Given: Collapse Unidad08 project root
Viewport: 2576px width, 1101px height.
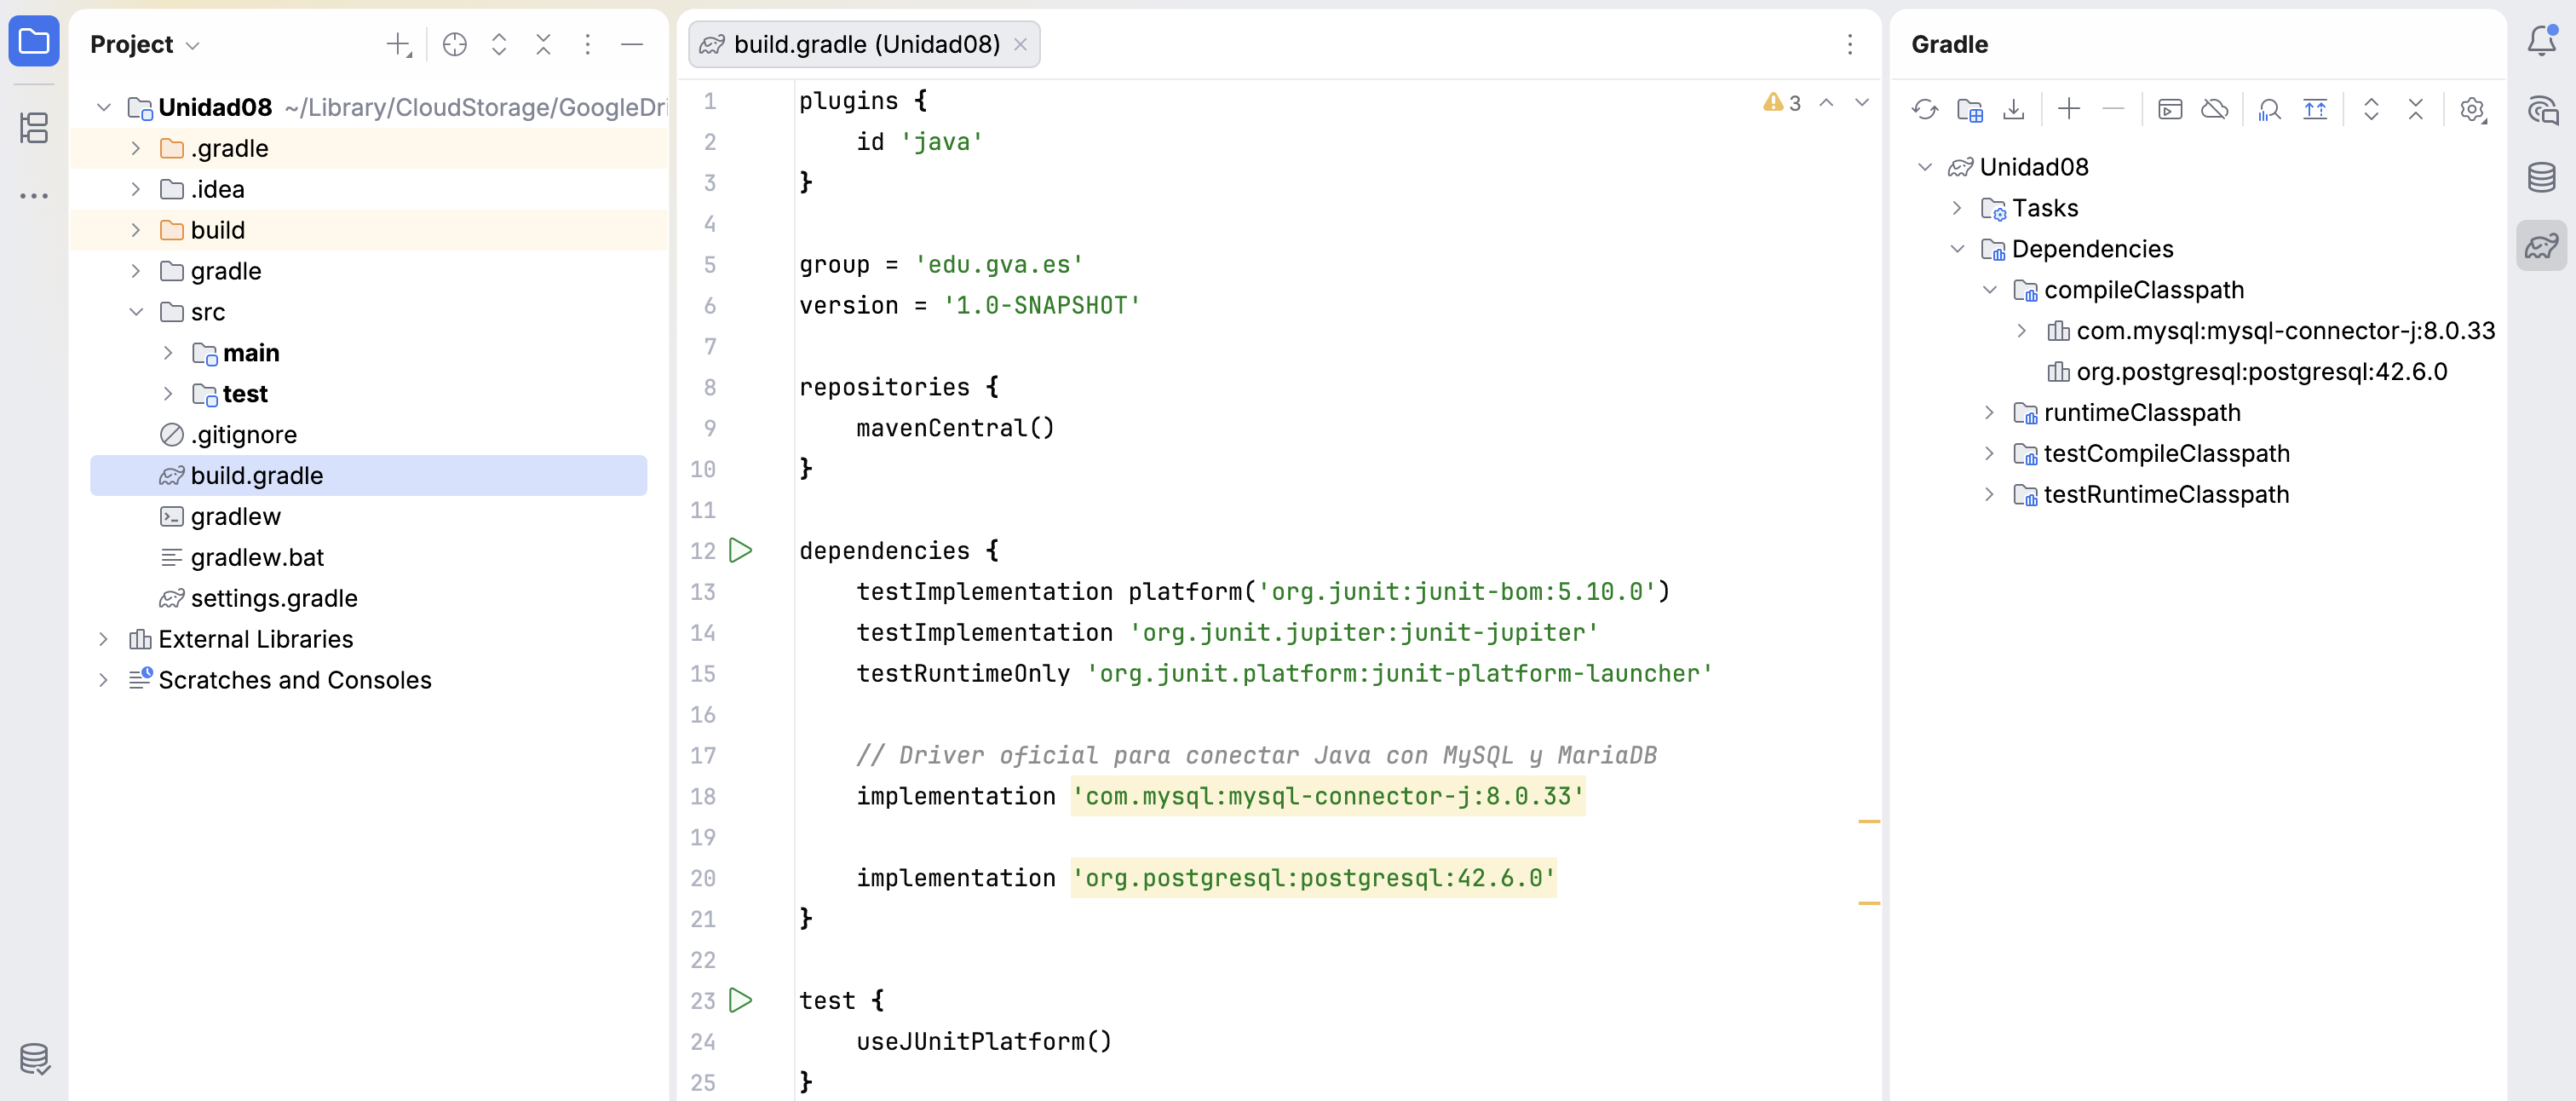Looking at the screenshot, I should [x=103, y=107].
